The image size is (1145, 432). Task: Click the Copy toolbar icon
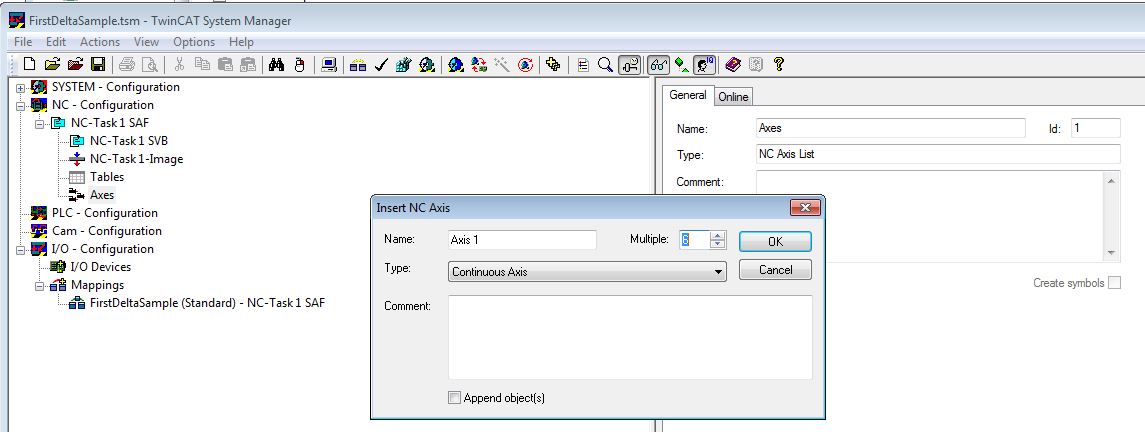tap(202, 65)
